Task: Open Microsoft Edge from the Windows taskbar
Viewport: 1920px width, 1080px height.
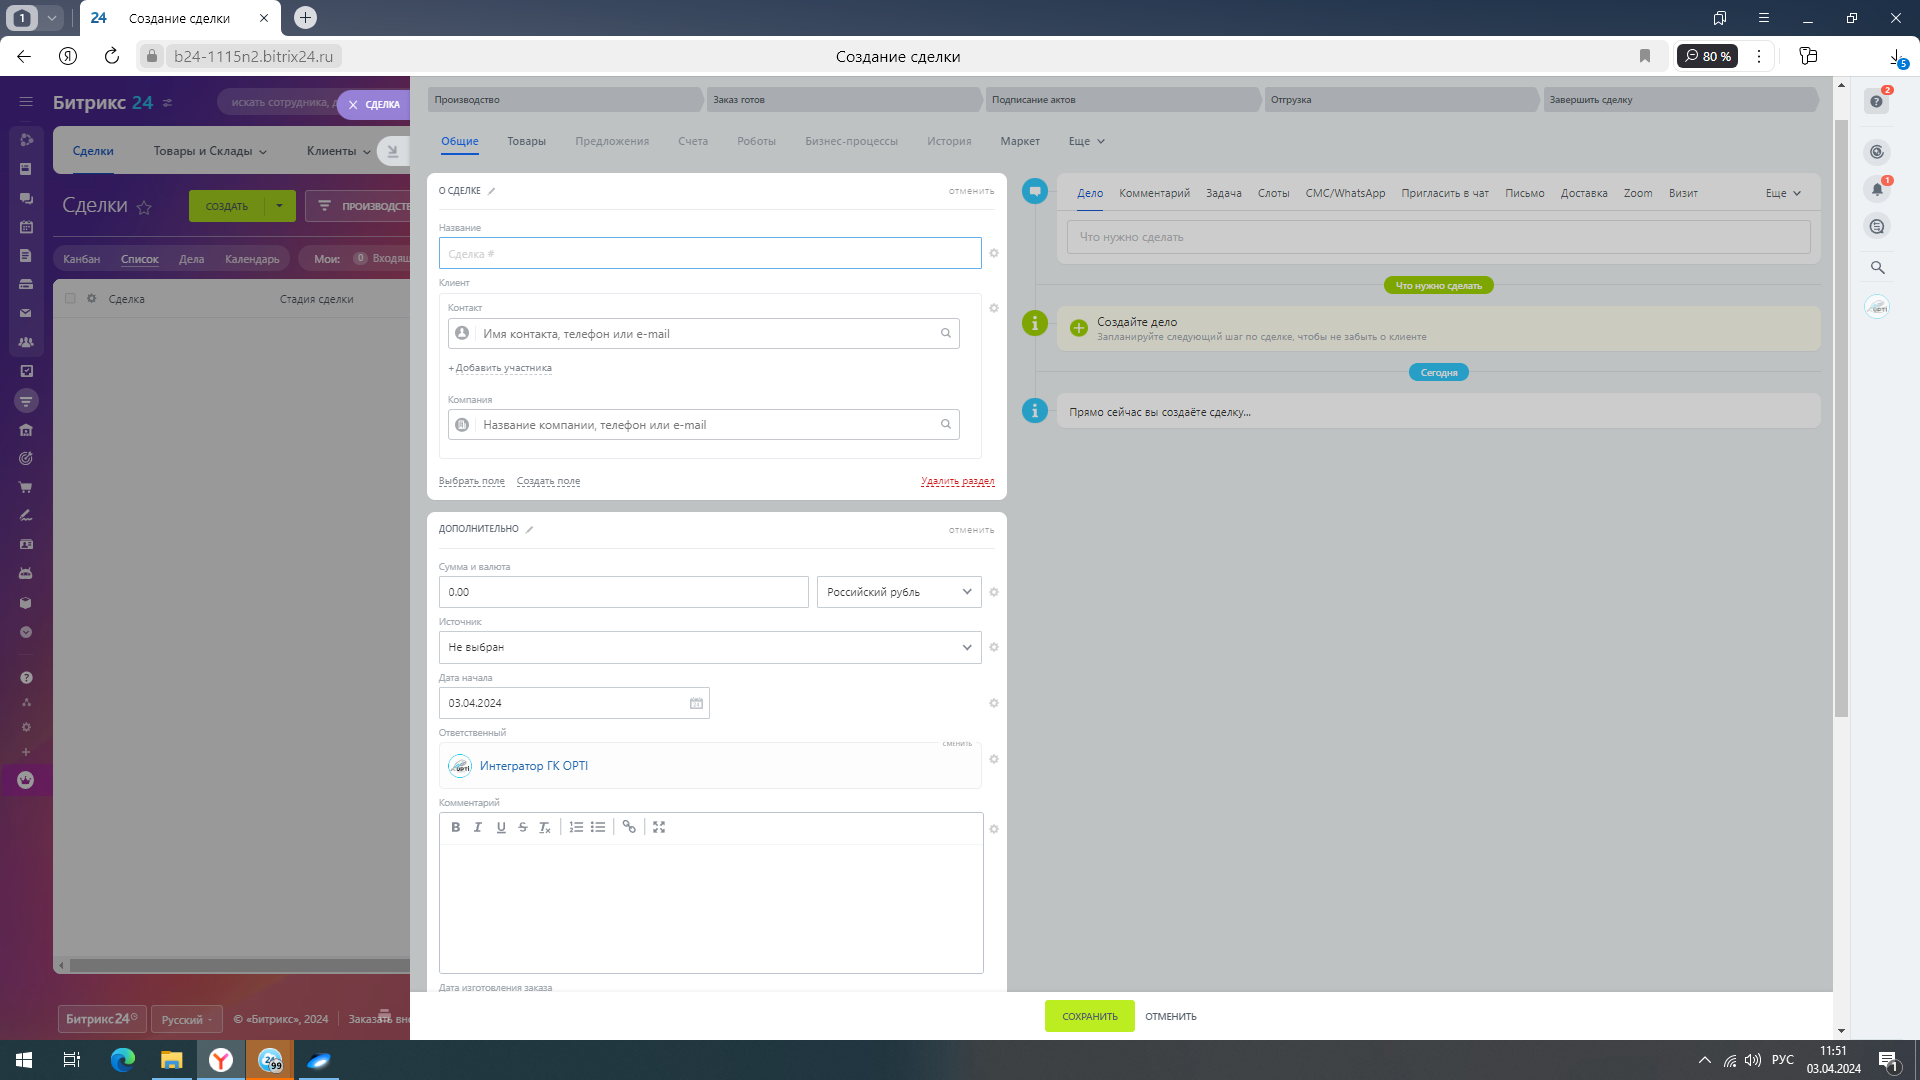Action: (122, 1060)
